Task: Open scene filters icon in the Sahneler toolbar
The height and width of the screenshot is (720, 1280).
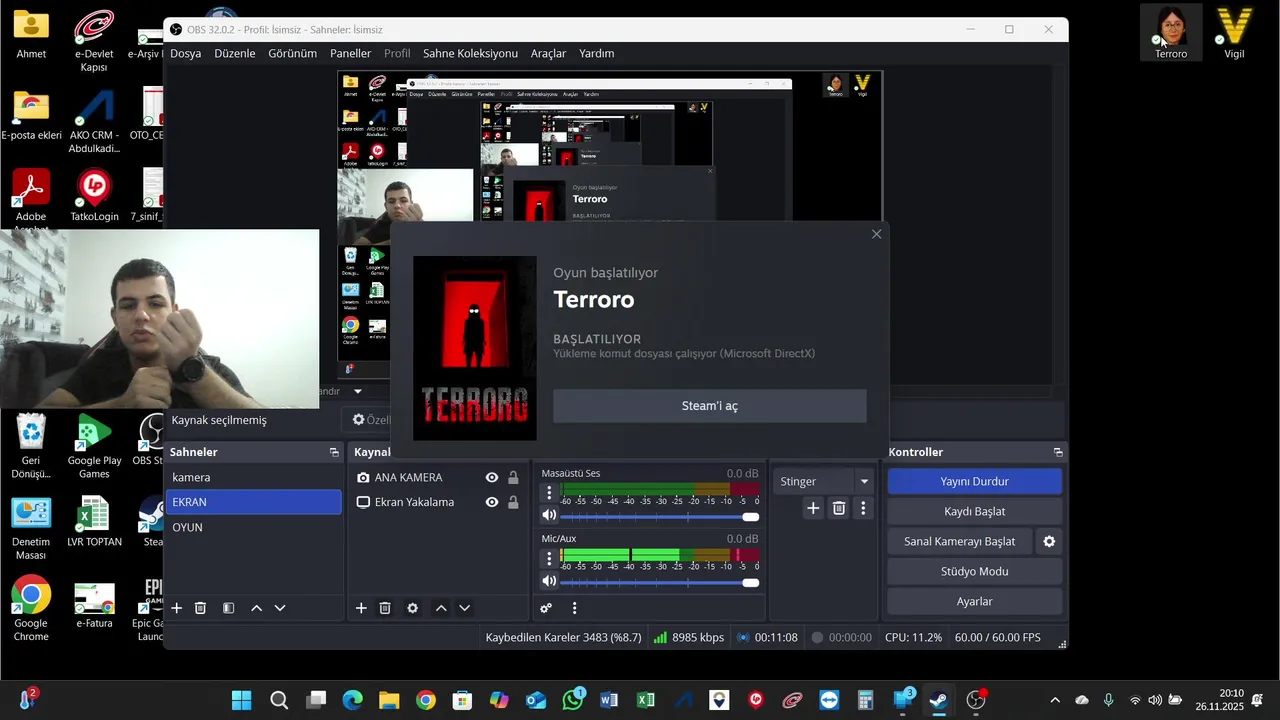Action: coord(228,608)
